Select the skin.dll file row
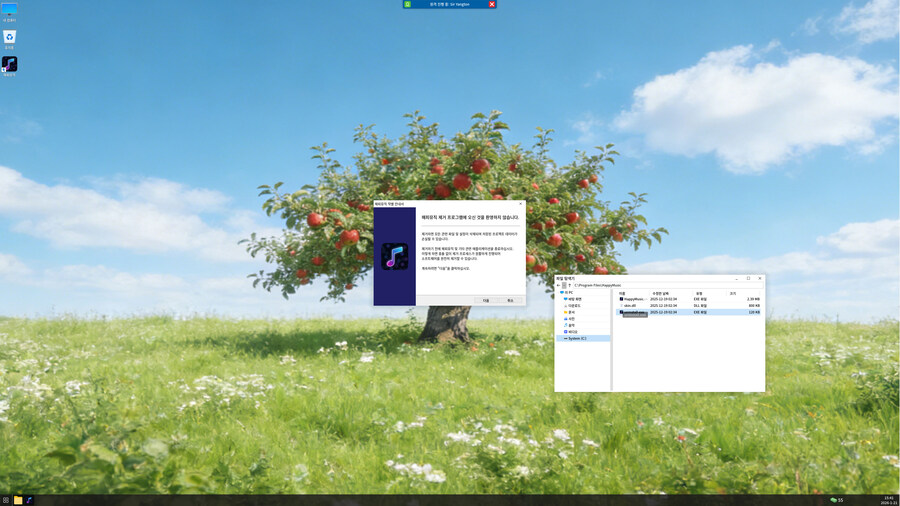 click(x=631, y=305)
